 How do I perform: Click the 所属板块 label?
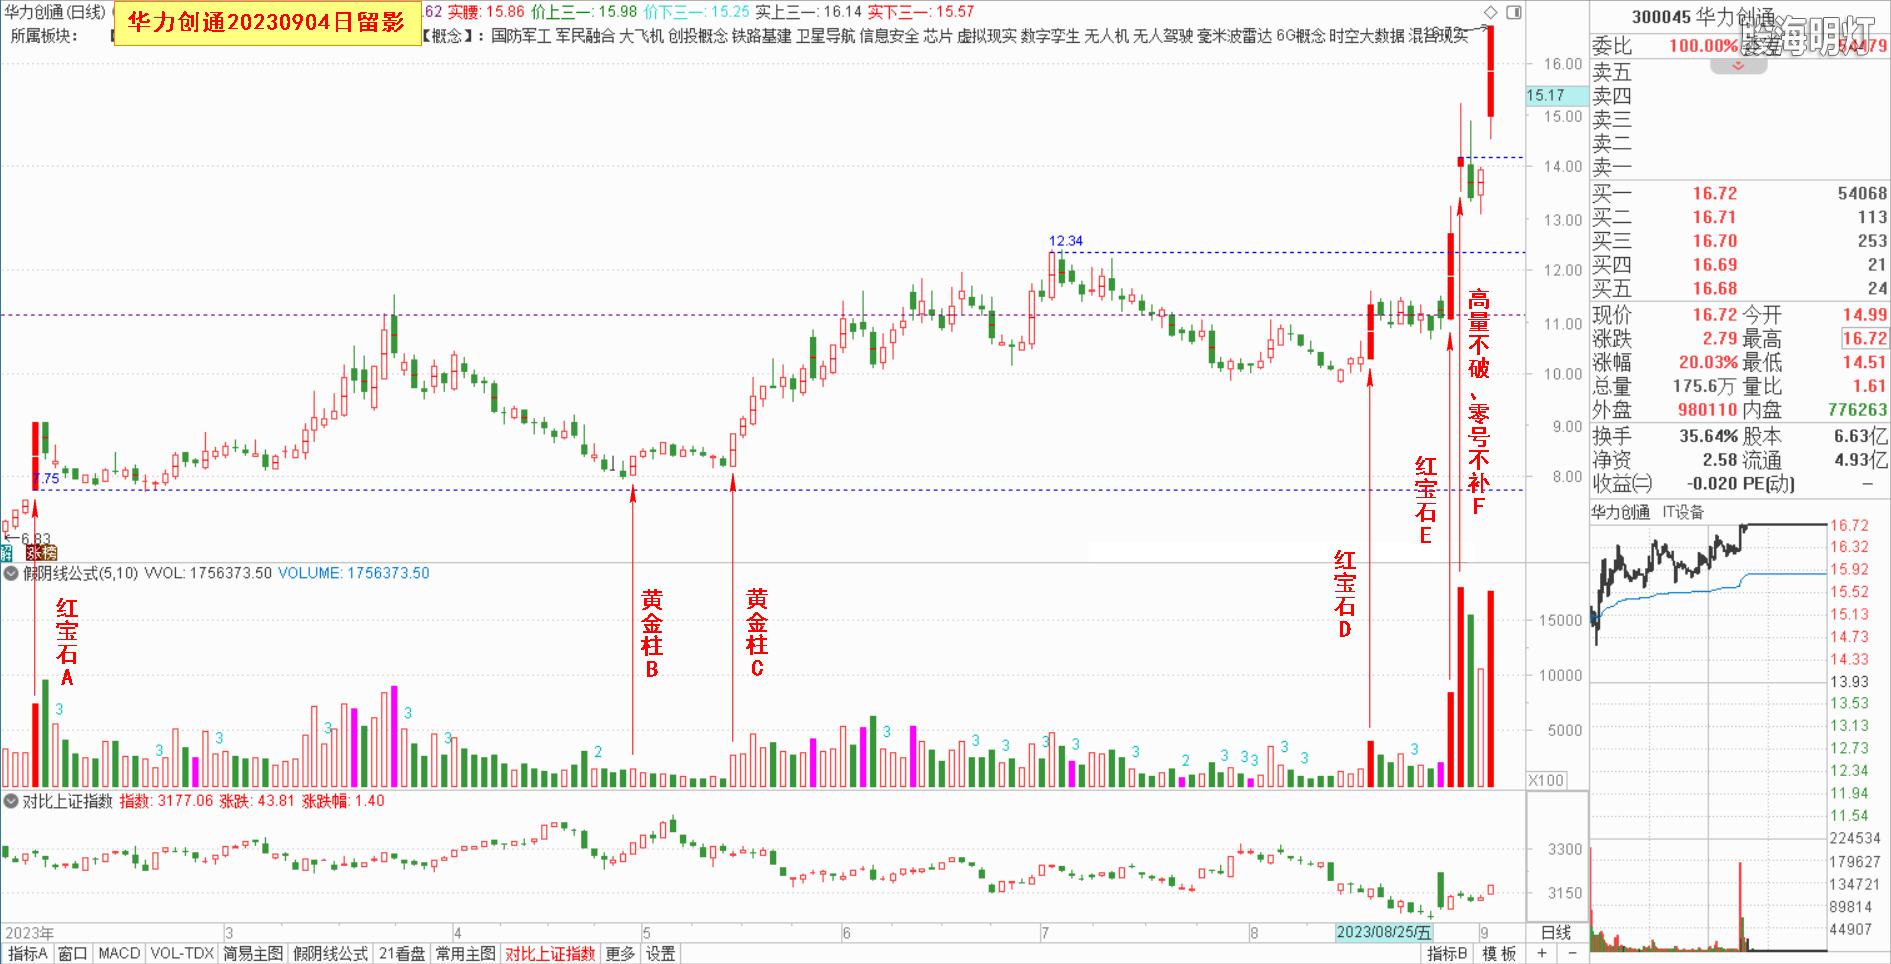(43, 36)
